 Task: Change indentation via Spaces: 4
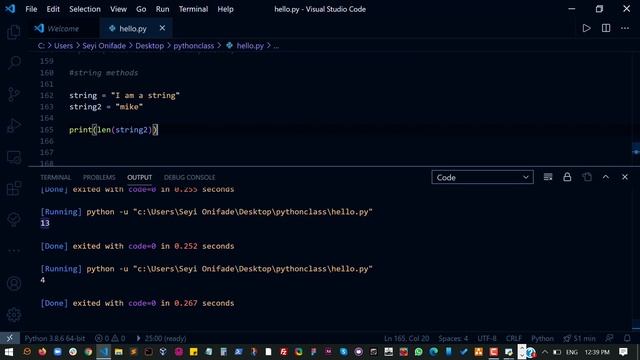click(453, 338)
